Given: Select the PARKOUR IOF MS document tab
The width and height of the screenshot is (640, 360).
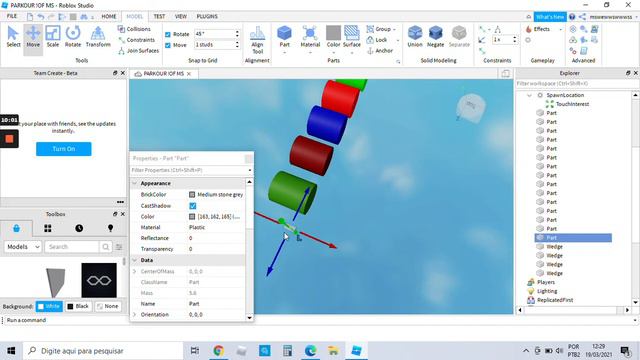Looking at the screenshot, I should tap(164, 74).
